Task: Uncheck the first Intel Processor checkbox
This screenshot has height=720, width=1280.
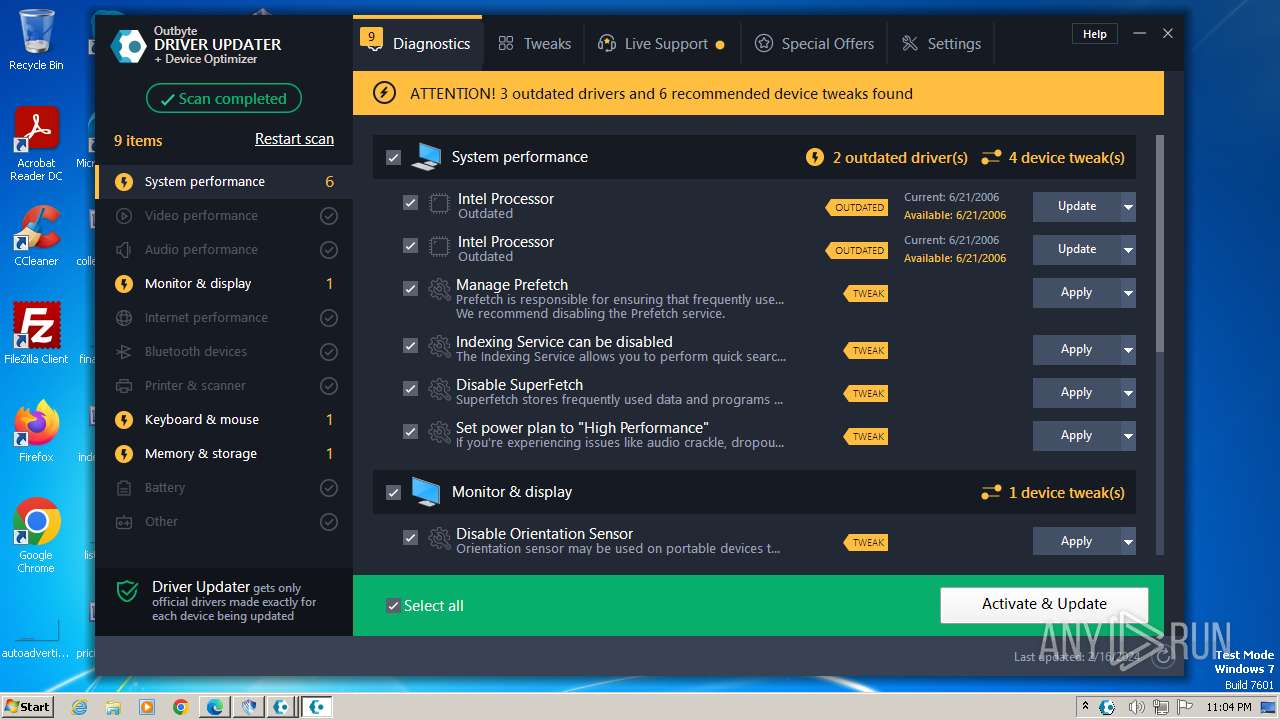Action: (x=410, y=202)
